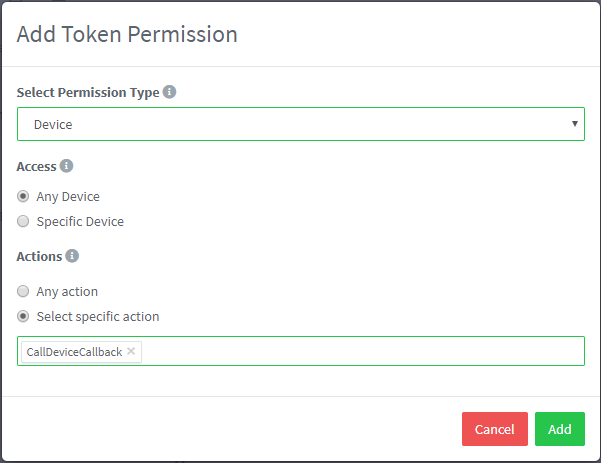Choose the Select specific action radio
Screen dimensions: 601x463
23,316
